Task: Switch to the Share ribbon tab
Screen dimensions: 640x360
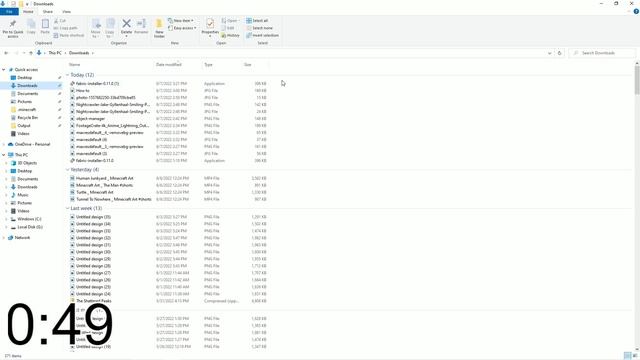Action: 48,11
